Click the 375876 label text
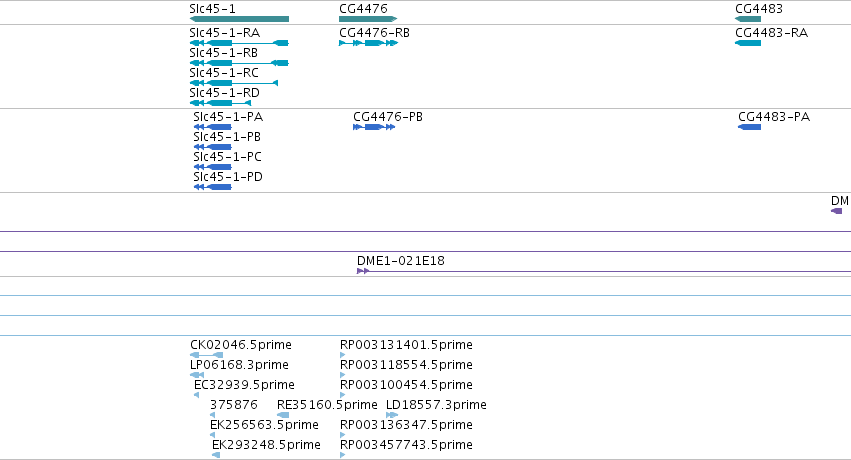 tap(233, 405)
